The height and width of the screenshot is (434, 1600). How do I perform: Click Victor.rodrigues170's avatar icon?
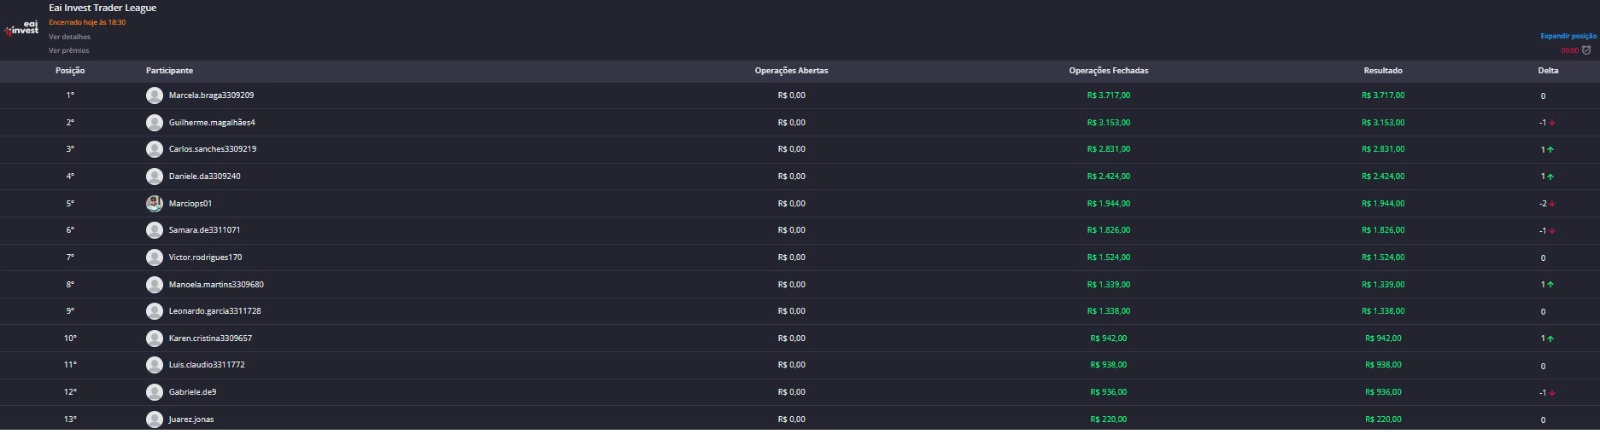154,257
